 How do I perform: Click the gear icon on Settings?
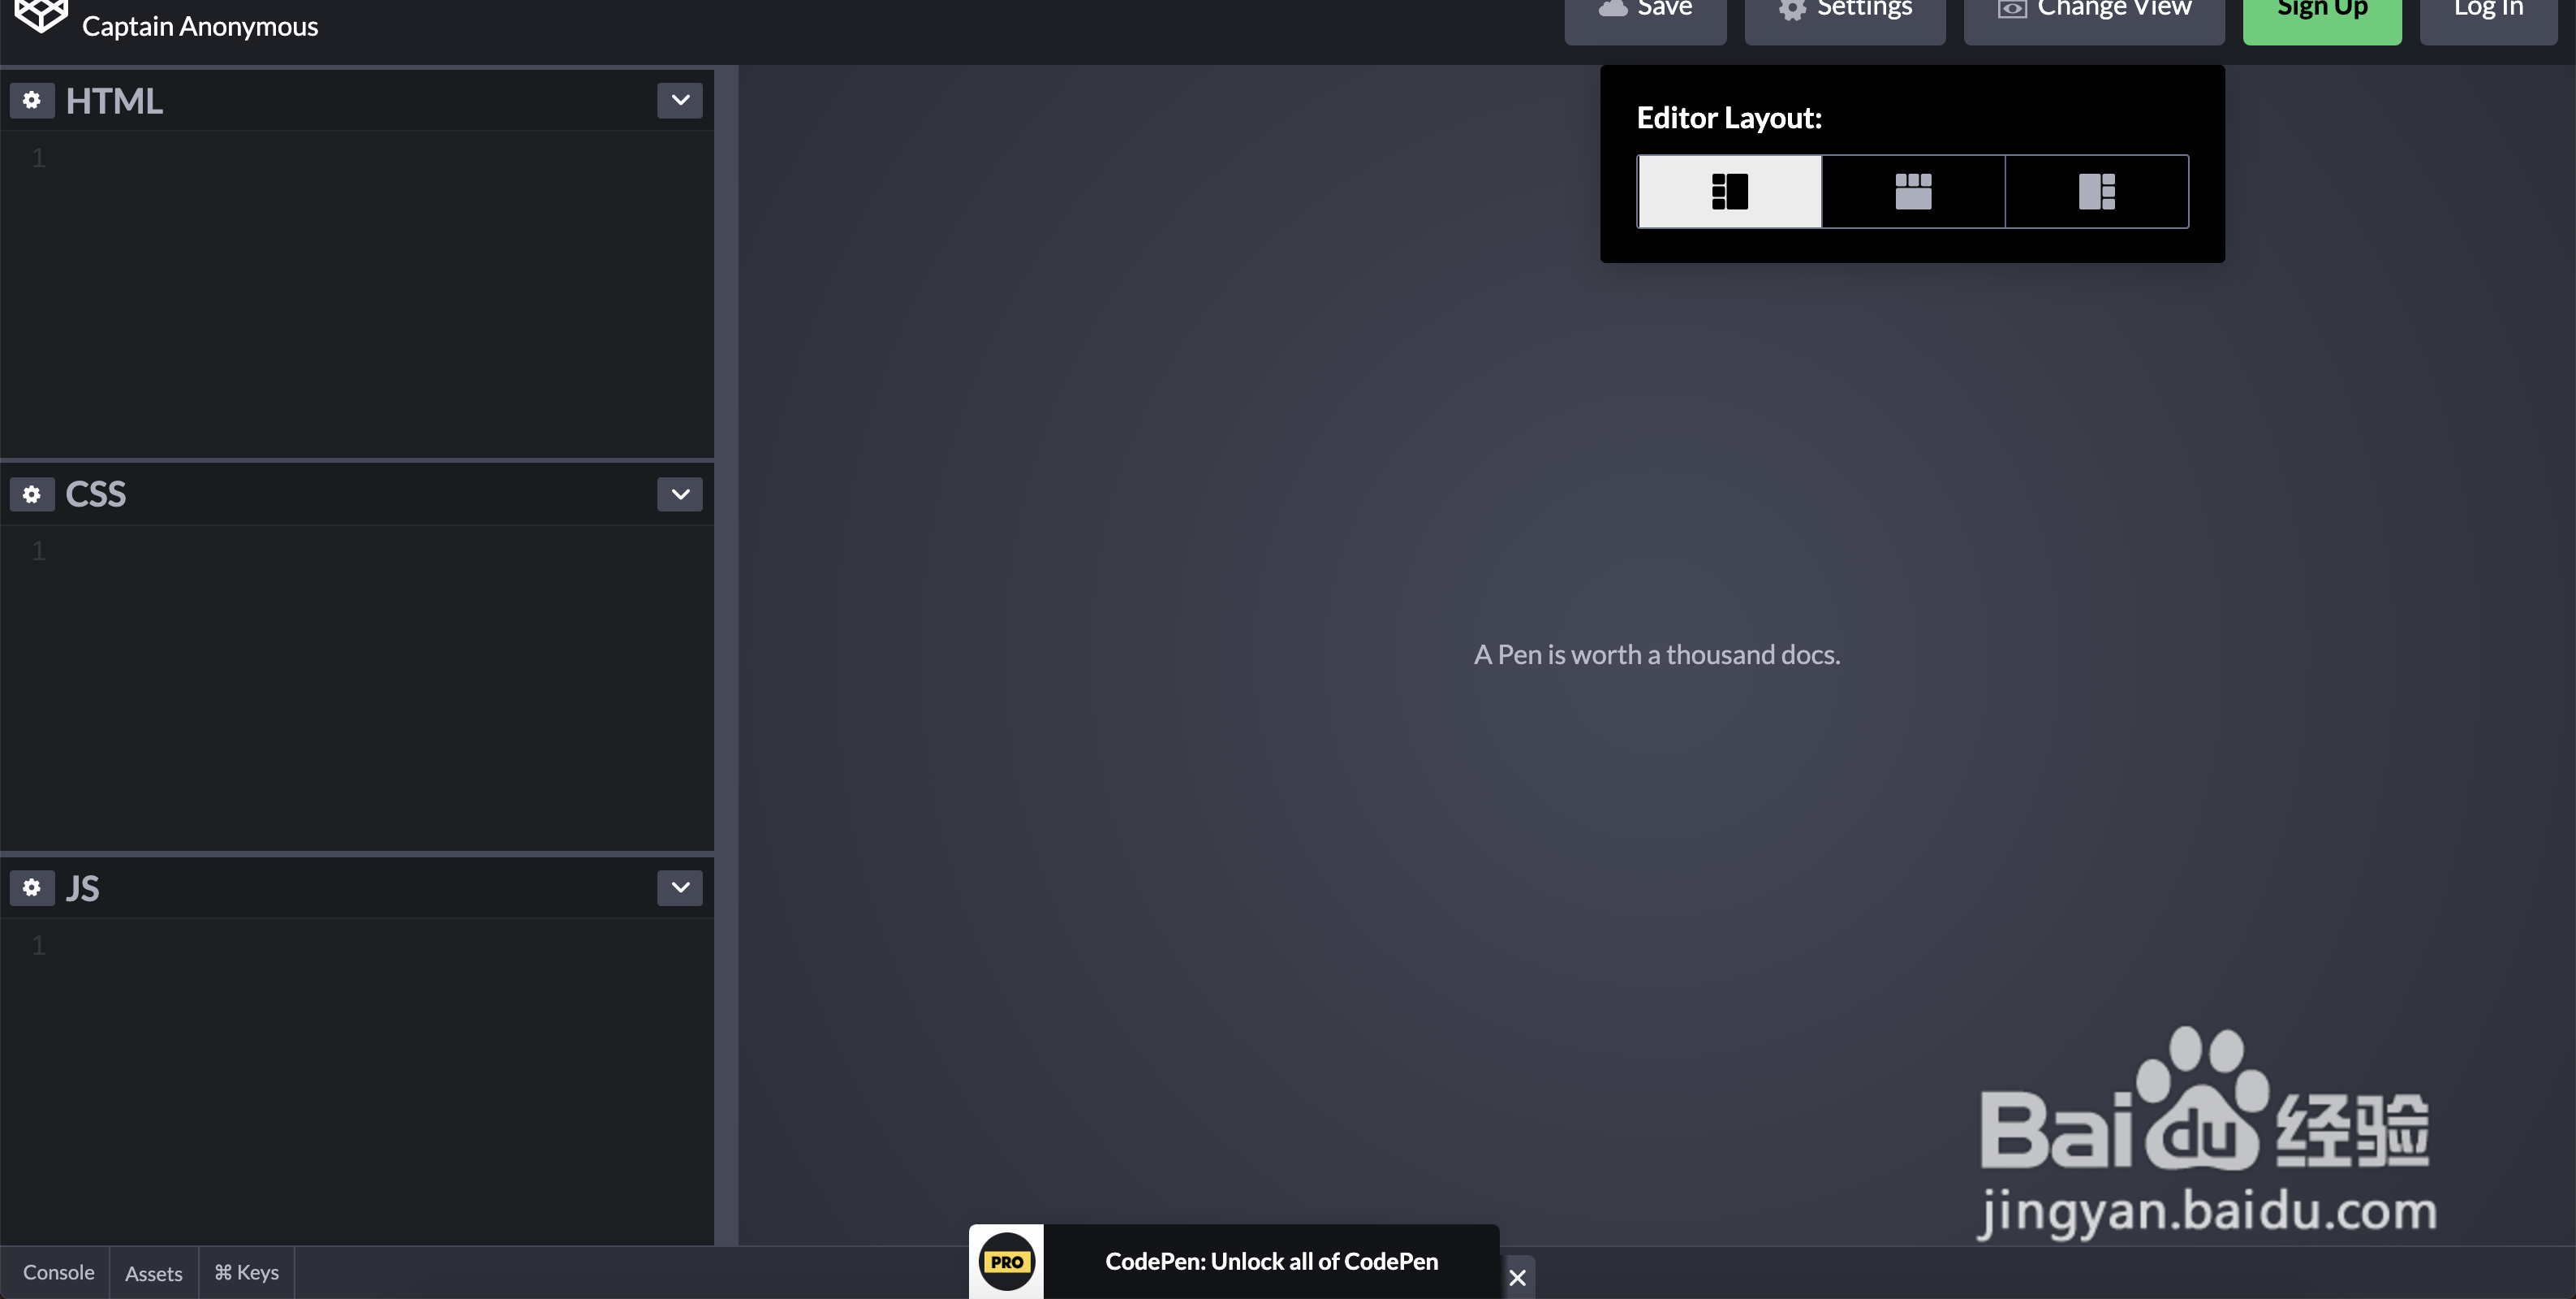point(1792,9)
